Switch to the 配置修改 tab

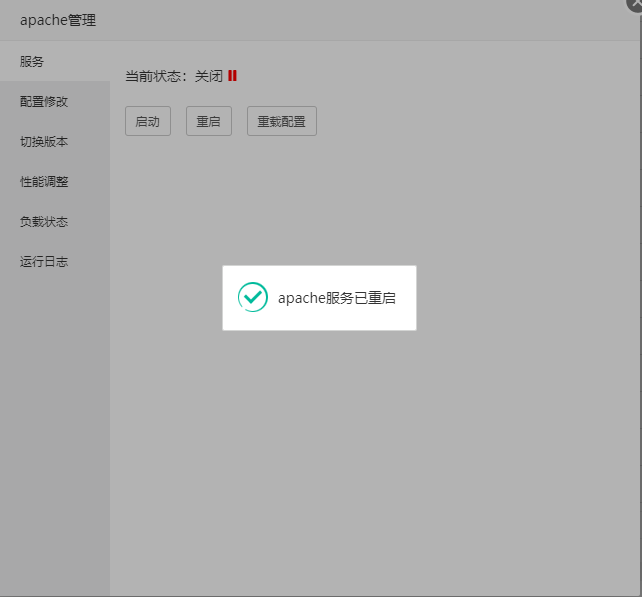[44, 102]
